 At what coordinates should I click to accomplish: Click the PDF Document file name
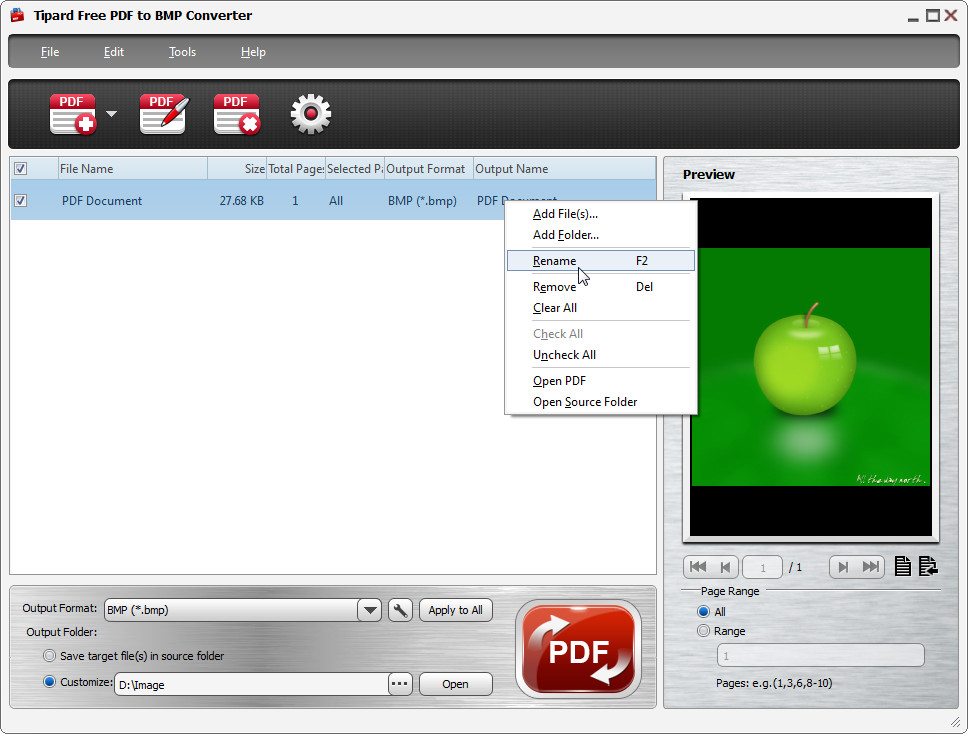tap(102, 201)
